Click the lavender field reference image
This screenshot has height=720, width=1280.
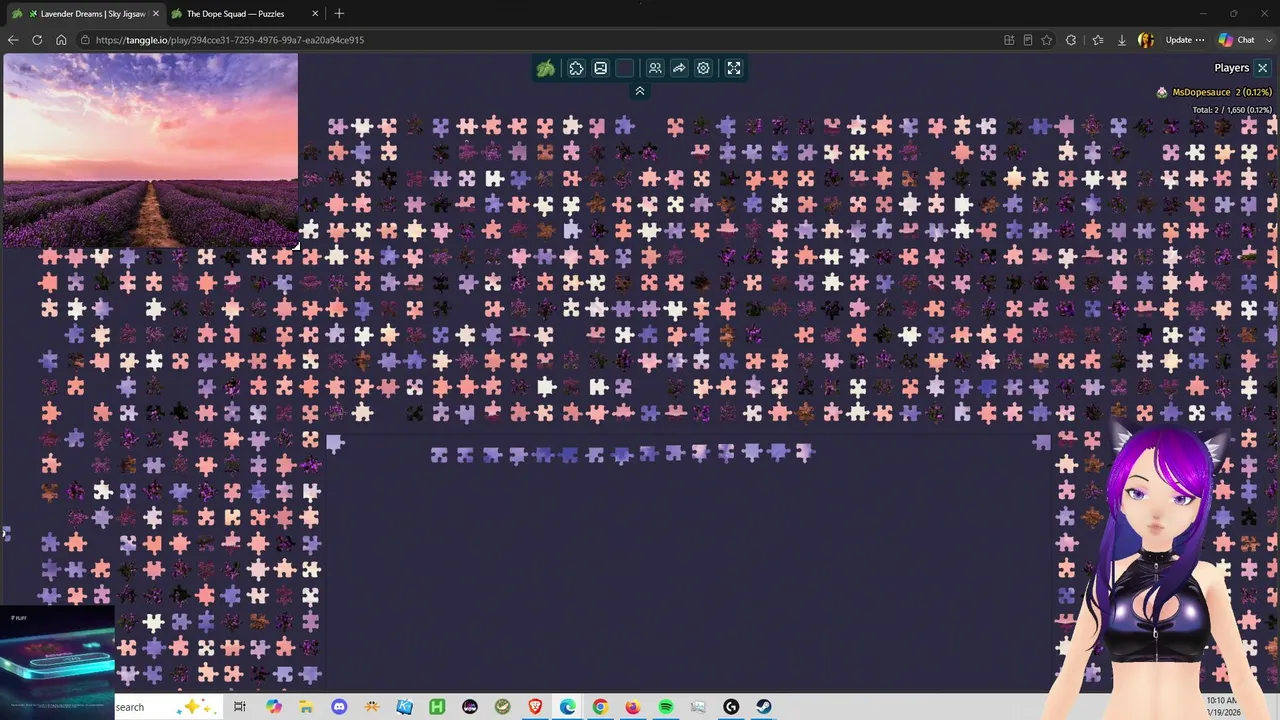(150, 150)
